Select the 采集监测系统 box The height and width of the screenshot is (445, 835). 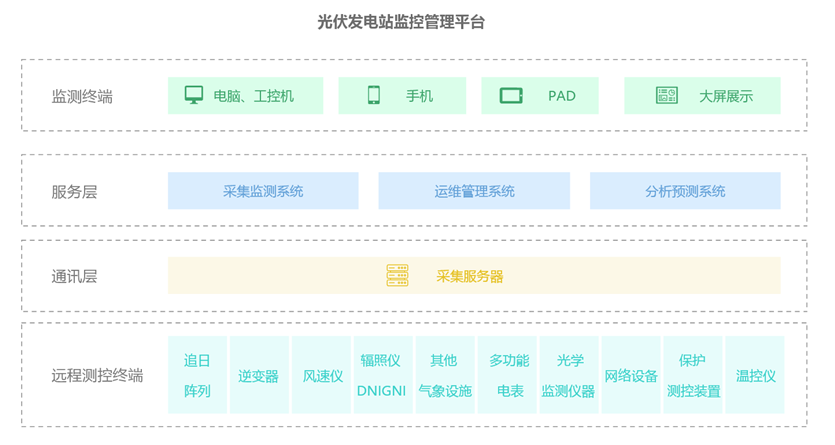tap(263, 191)
